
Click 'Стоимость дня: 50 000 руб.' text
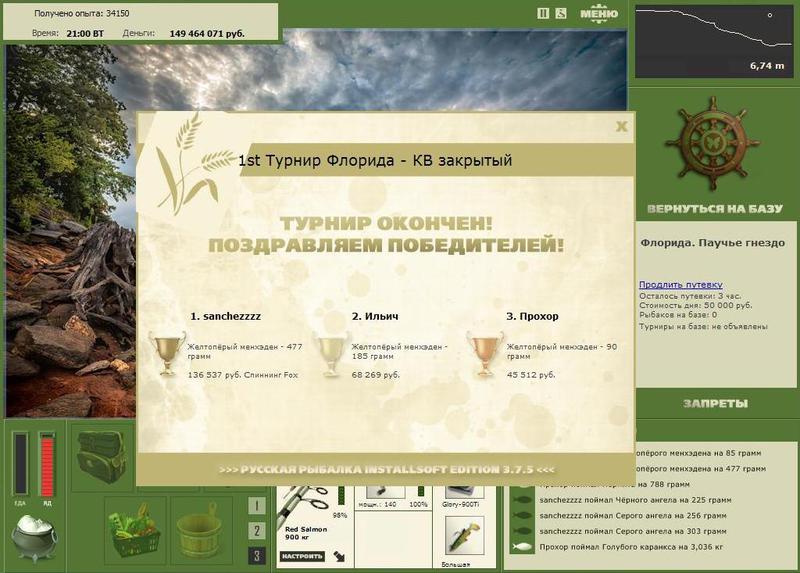pyautogui.click(x=695, y=305)
